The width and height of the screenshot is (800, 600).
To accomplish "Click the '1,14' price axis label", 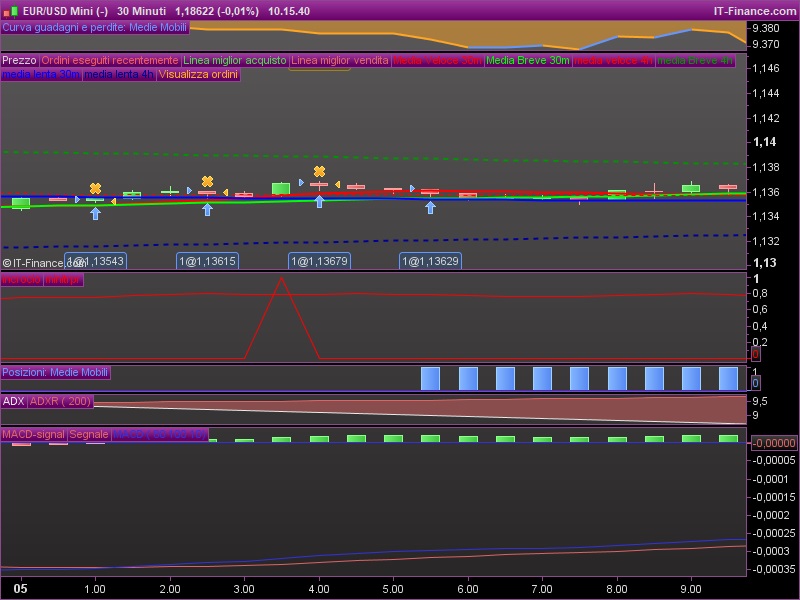I will tap(765, 142).
